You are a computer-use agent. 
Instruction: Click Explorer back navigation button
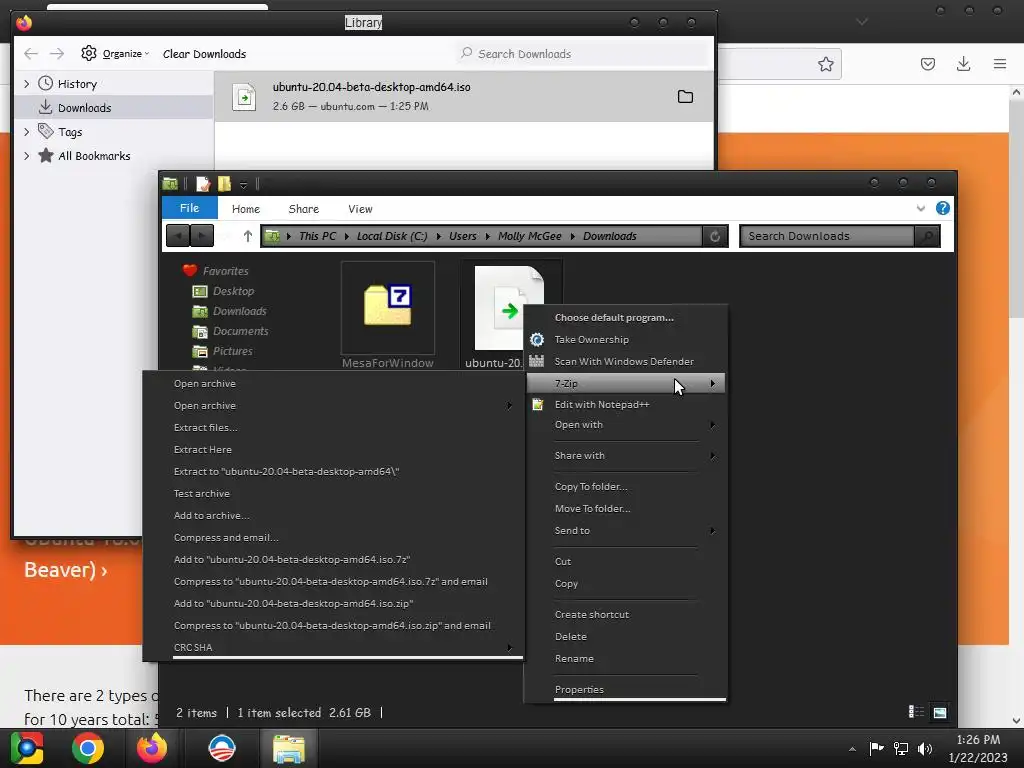[178, 236]
